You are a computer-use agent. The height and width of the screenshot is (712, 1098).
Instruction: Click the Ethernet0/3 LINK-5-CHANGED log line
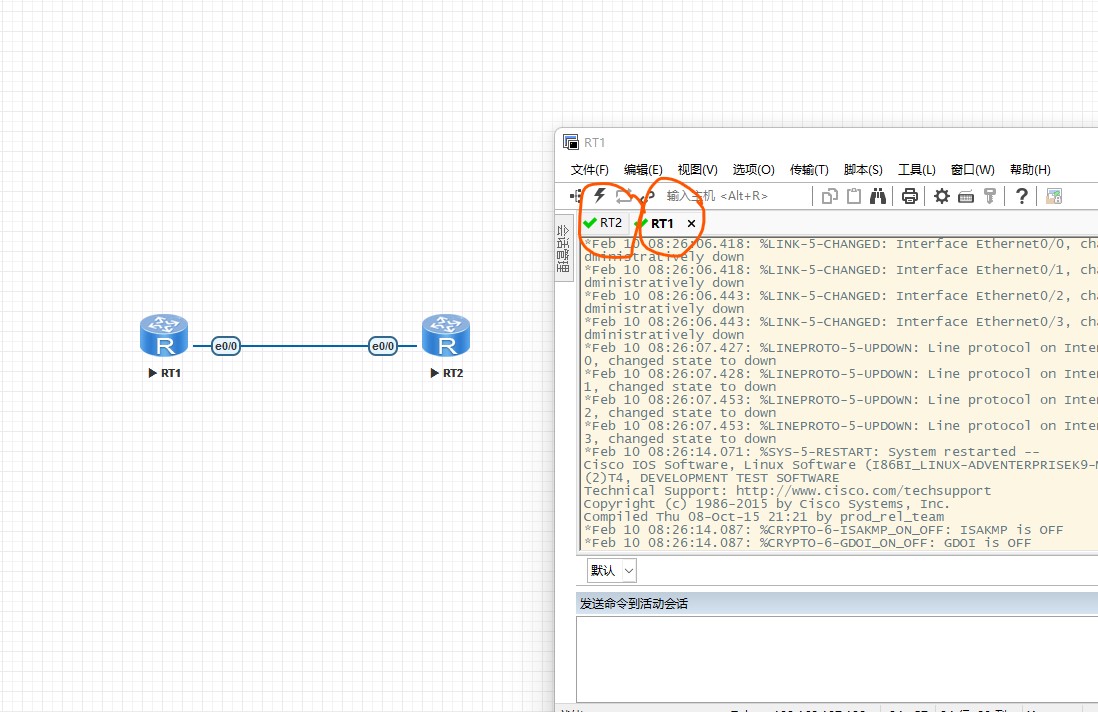pyautogui.click(x=840, y=322)
